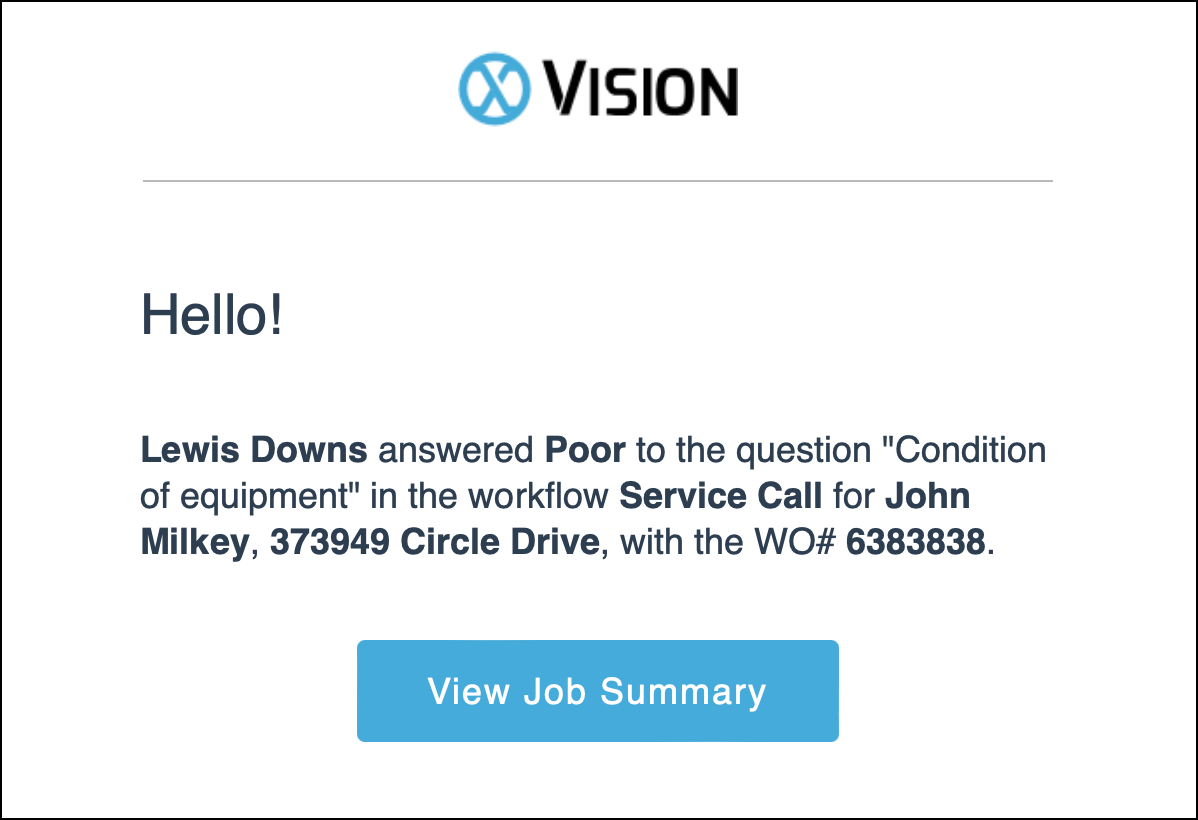Click the Hello! greeting heading
The height and width of the screenshot is (820, 1198).
coord(212,314)
